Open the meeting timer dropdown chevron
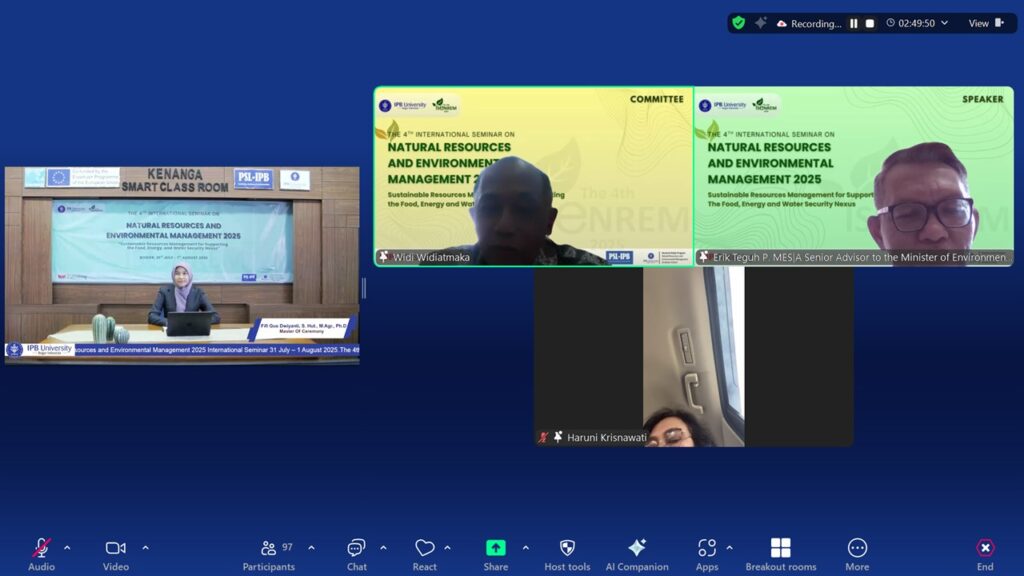Viewport: 1024px width, 576px height. (x=944, y=23)
